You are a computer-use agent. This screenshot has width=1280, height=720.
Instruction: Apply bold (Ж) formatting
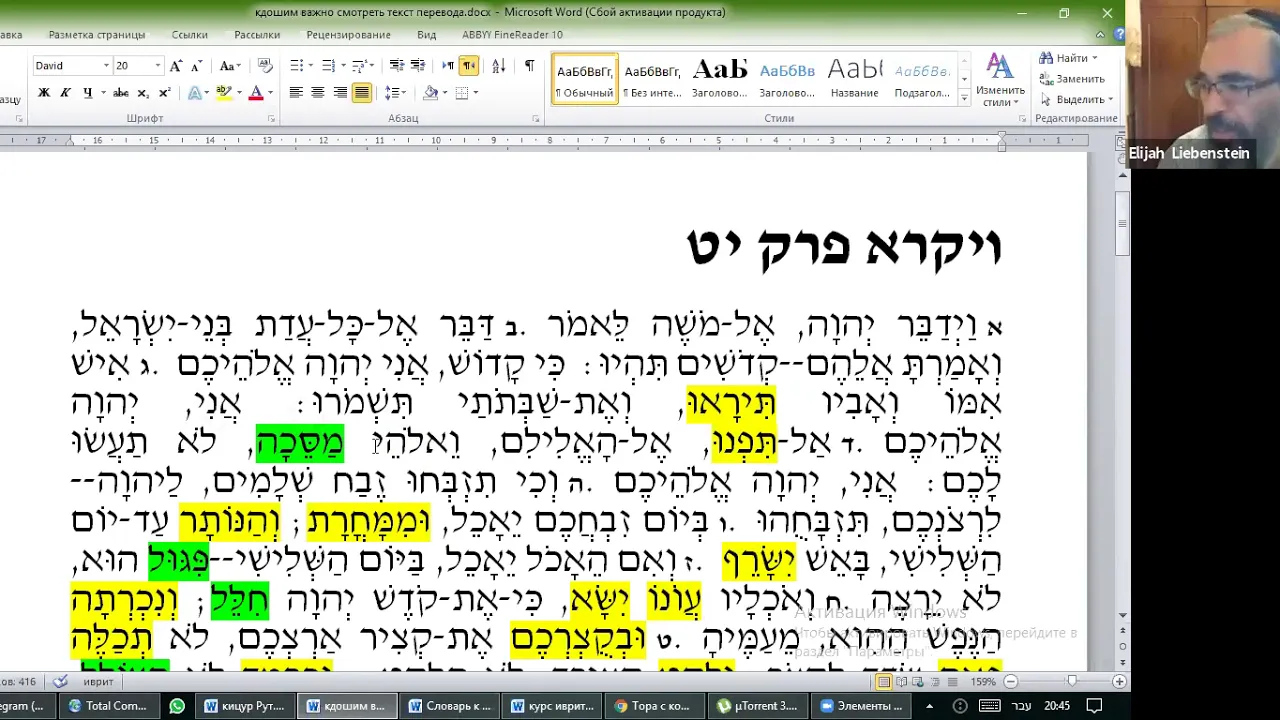[44, 93]
